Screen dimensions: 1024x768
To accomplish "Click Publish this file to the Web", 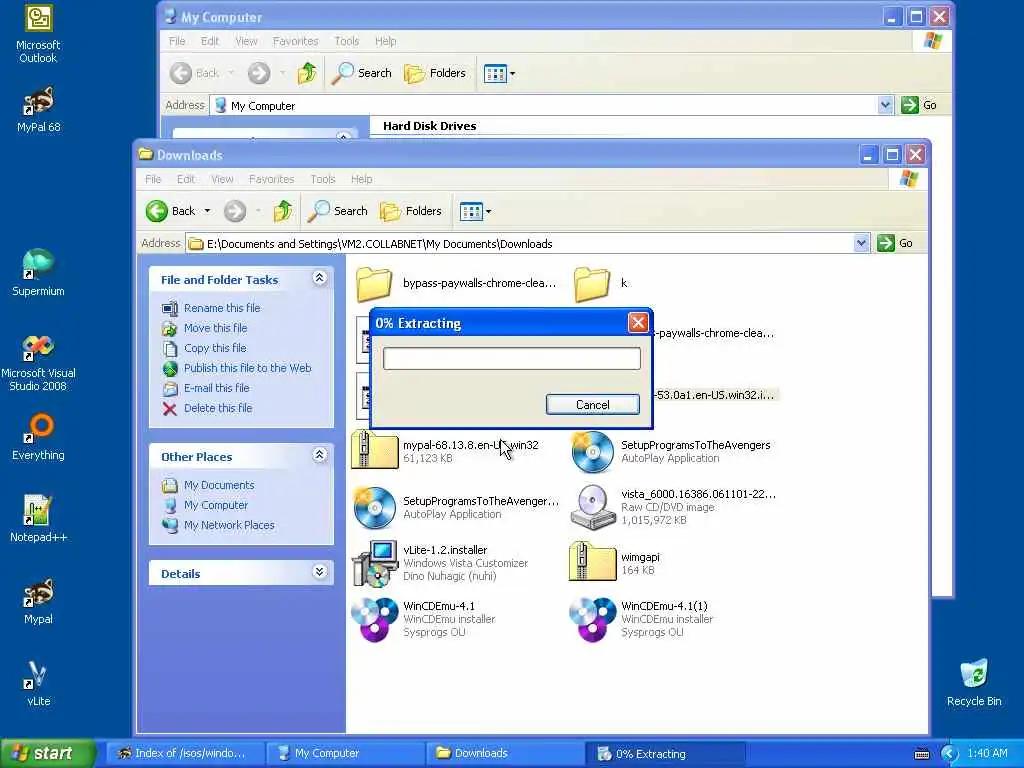I will tap(248, 368).
